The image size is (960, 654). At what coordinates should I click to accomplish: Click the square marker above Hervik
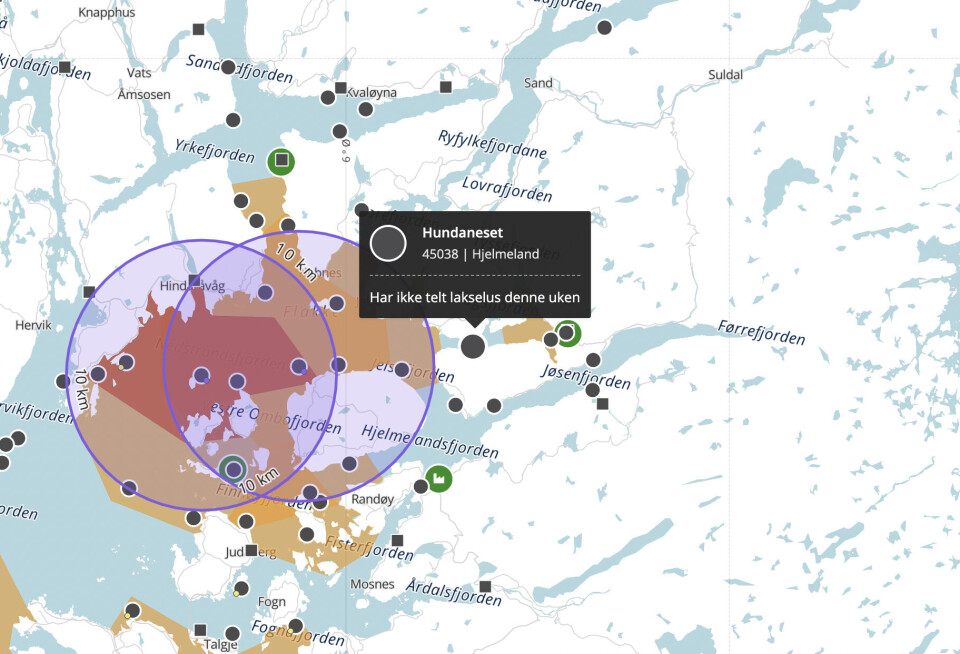[89, 292]
